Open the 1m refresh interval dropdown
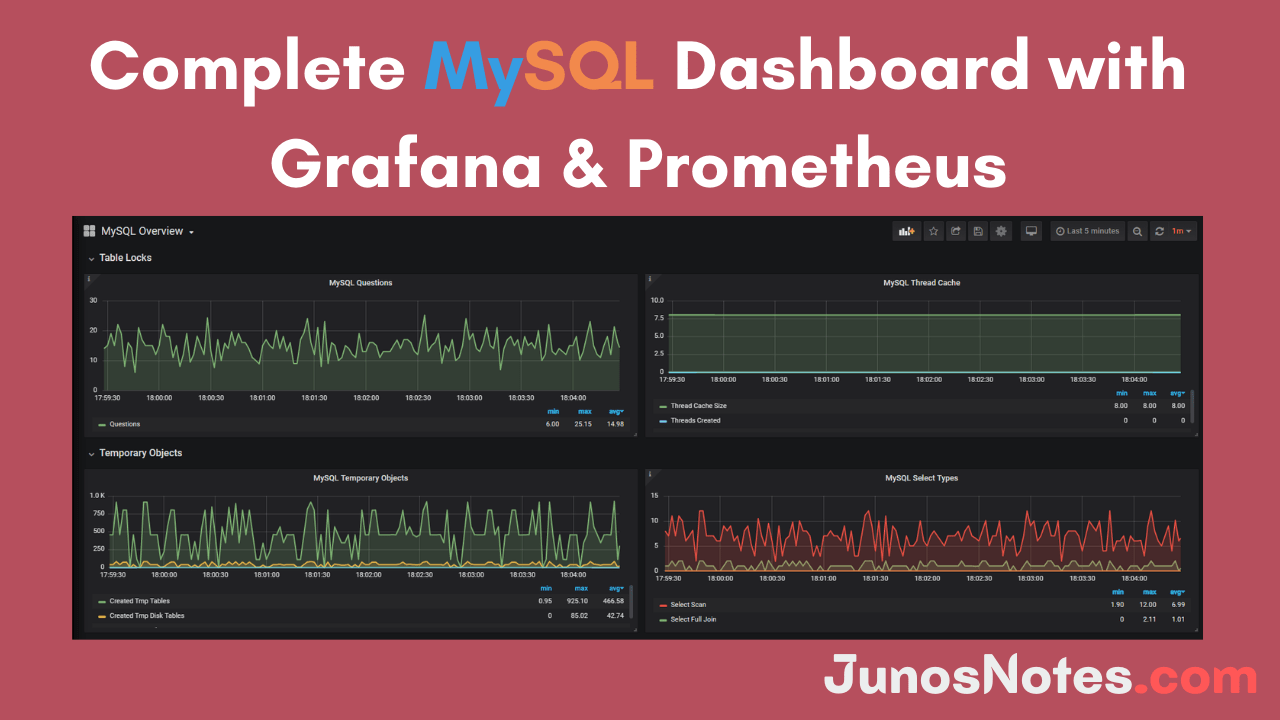Screen dimensions: 1280x720 click(x=1182, y=231)
